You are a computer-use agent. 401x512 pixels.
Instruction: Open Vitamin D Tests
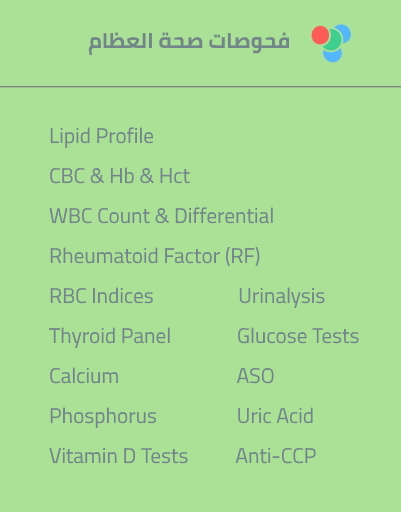point(119,456)
